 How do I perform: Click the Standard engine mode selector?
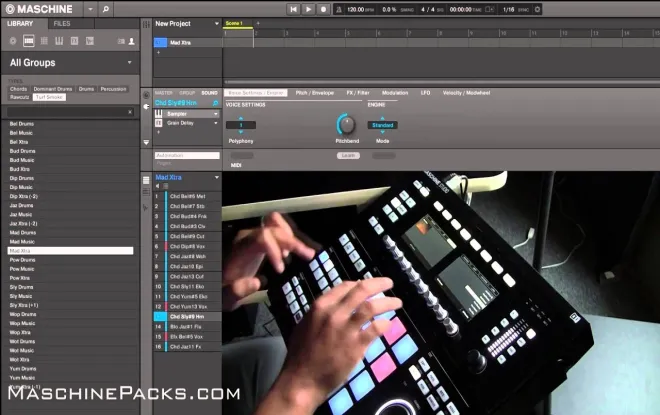[382, 125]
